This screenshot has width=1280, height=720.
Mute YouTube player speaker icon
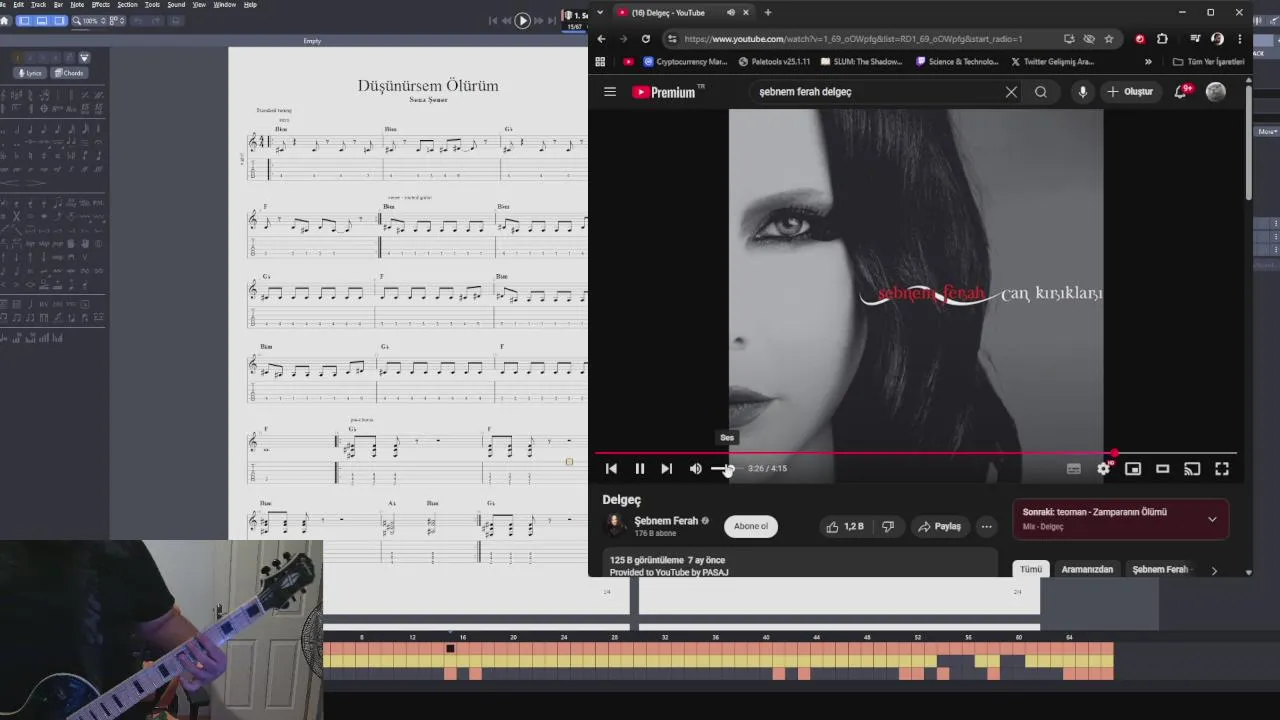[696, 468]
